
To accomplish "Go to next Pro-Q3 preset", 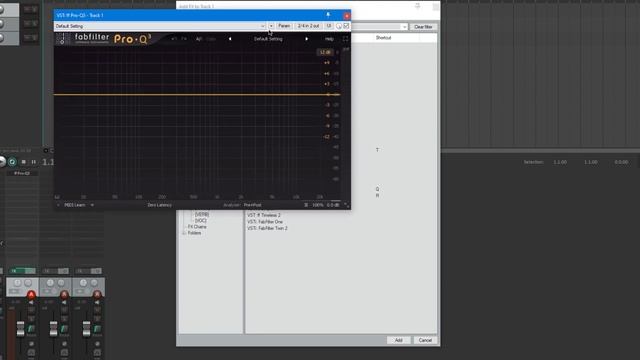I will (x=307, y=39).
